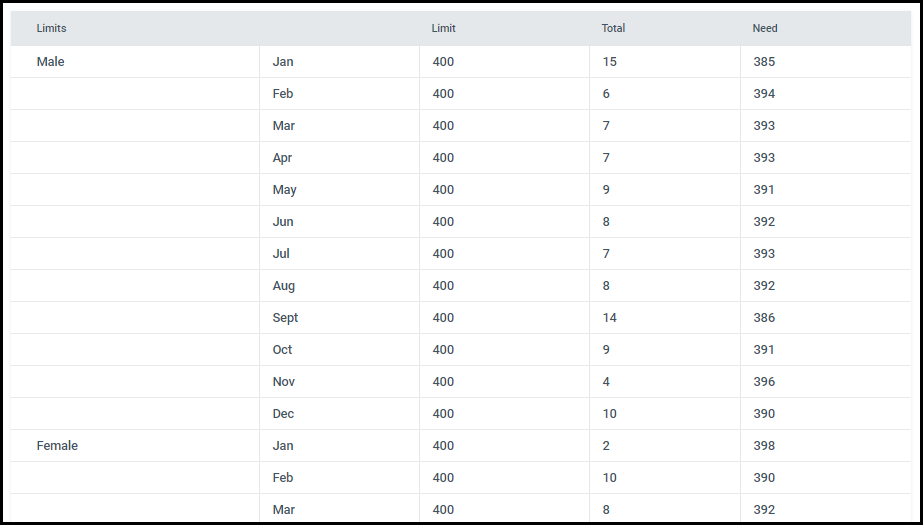
Task: Select the Male Nov month cell
Action: tap(339, 382)
